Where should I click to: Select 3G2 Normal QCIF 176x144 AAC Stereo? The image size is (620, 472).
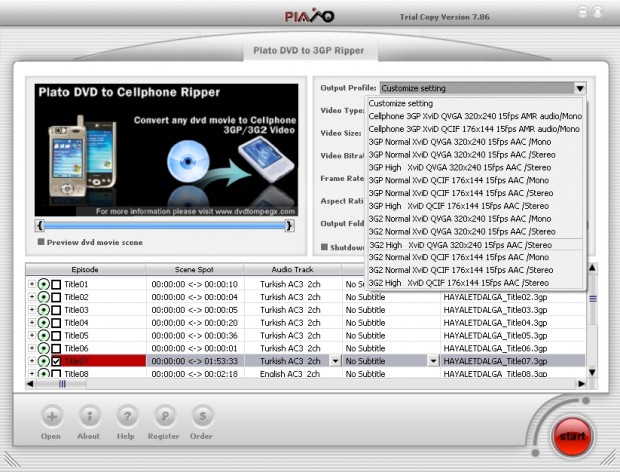(x=475, y=270)
